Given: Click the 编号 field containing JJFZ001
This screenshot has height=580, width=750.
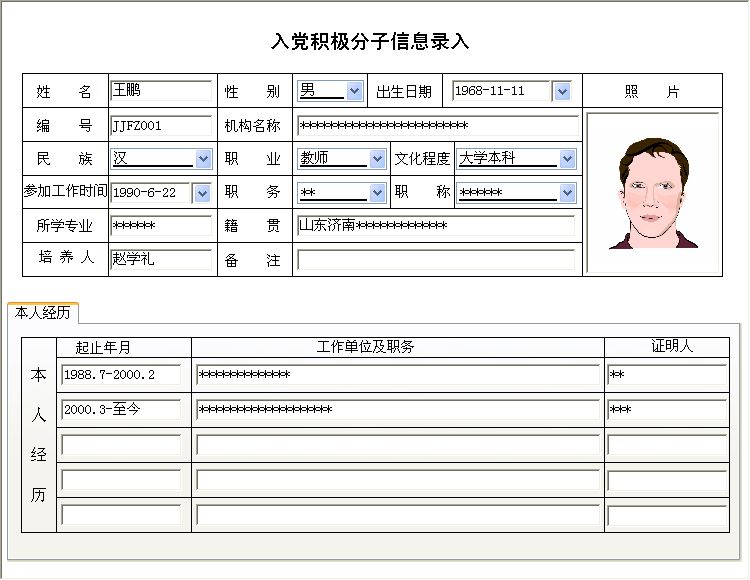Looking at the screenshot, I should click(x=160, y=126).
